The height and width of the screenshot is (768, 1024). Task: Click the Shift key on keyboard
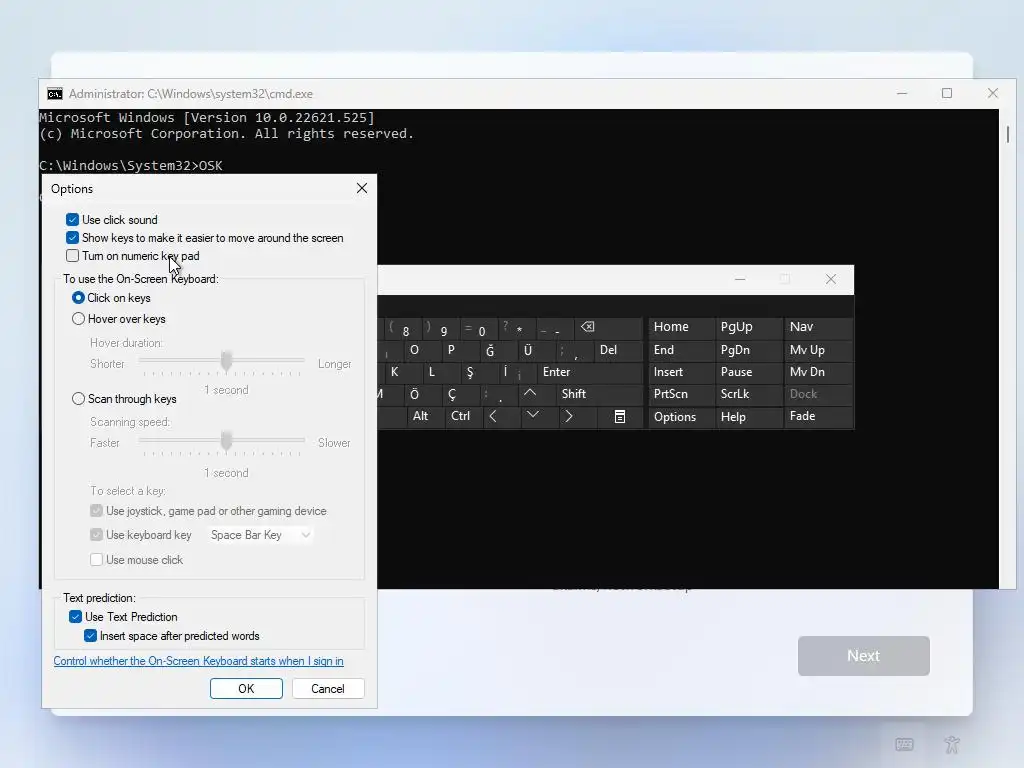click(600, 394)
